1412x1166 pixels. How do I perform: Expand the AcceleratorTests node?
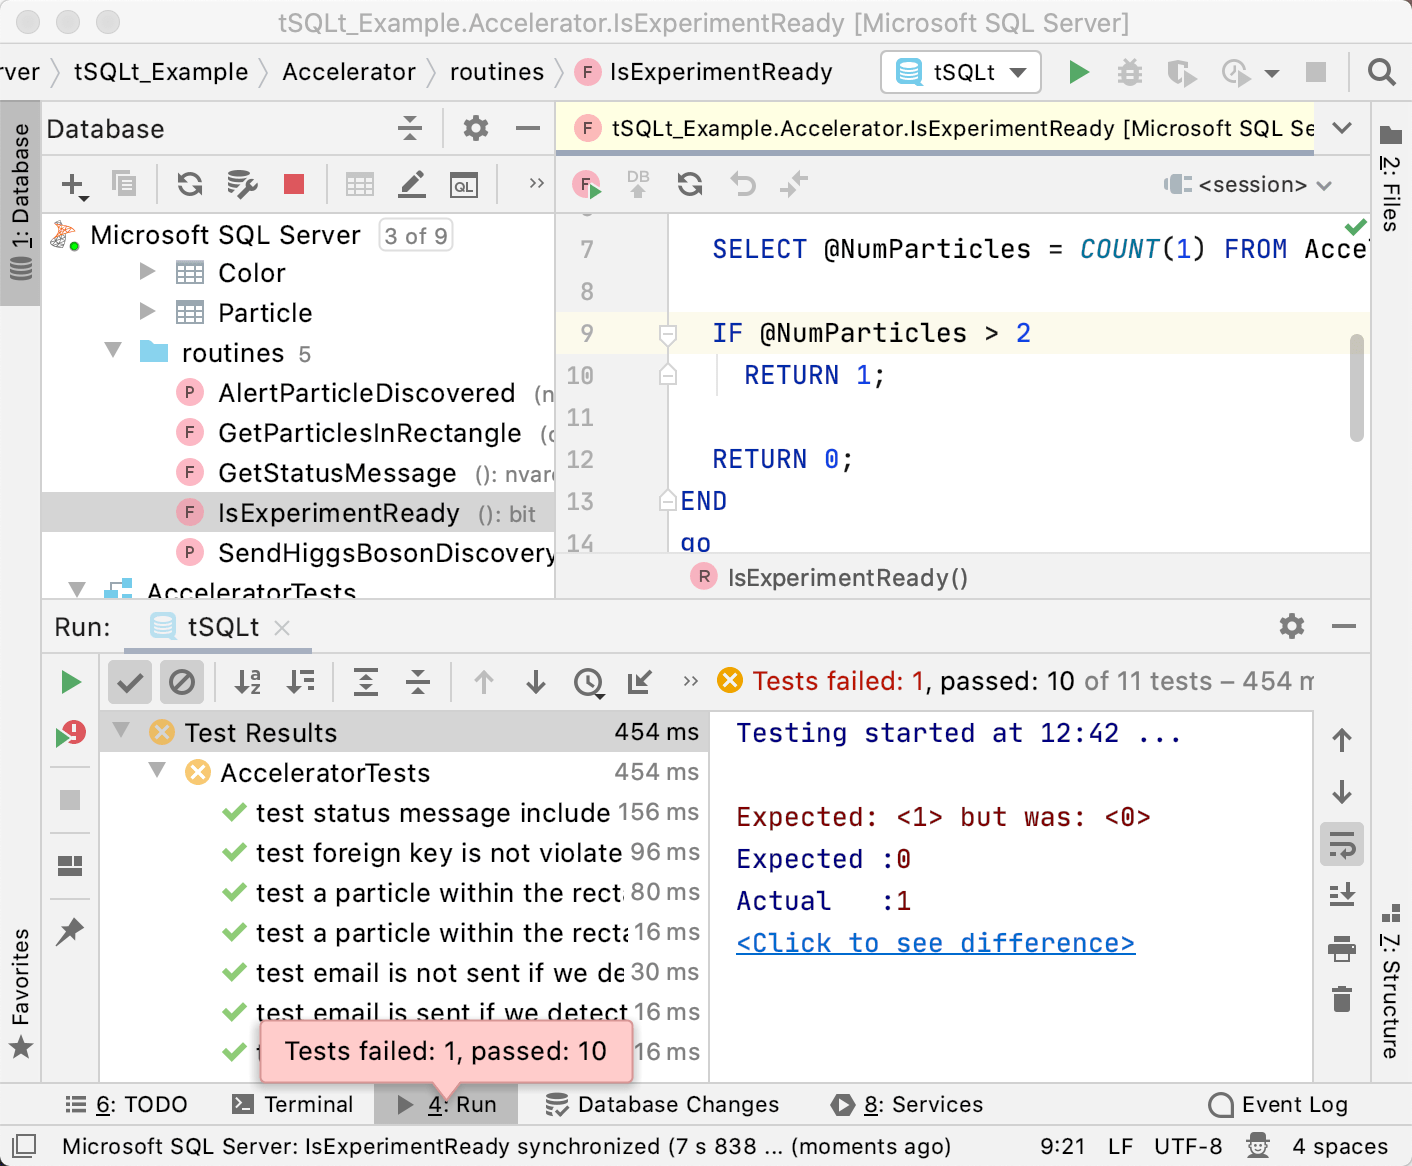[x=77, y=590]
